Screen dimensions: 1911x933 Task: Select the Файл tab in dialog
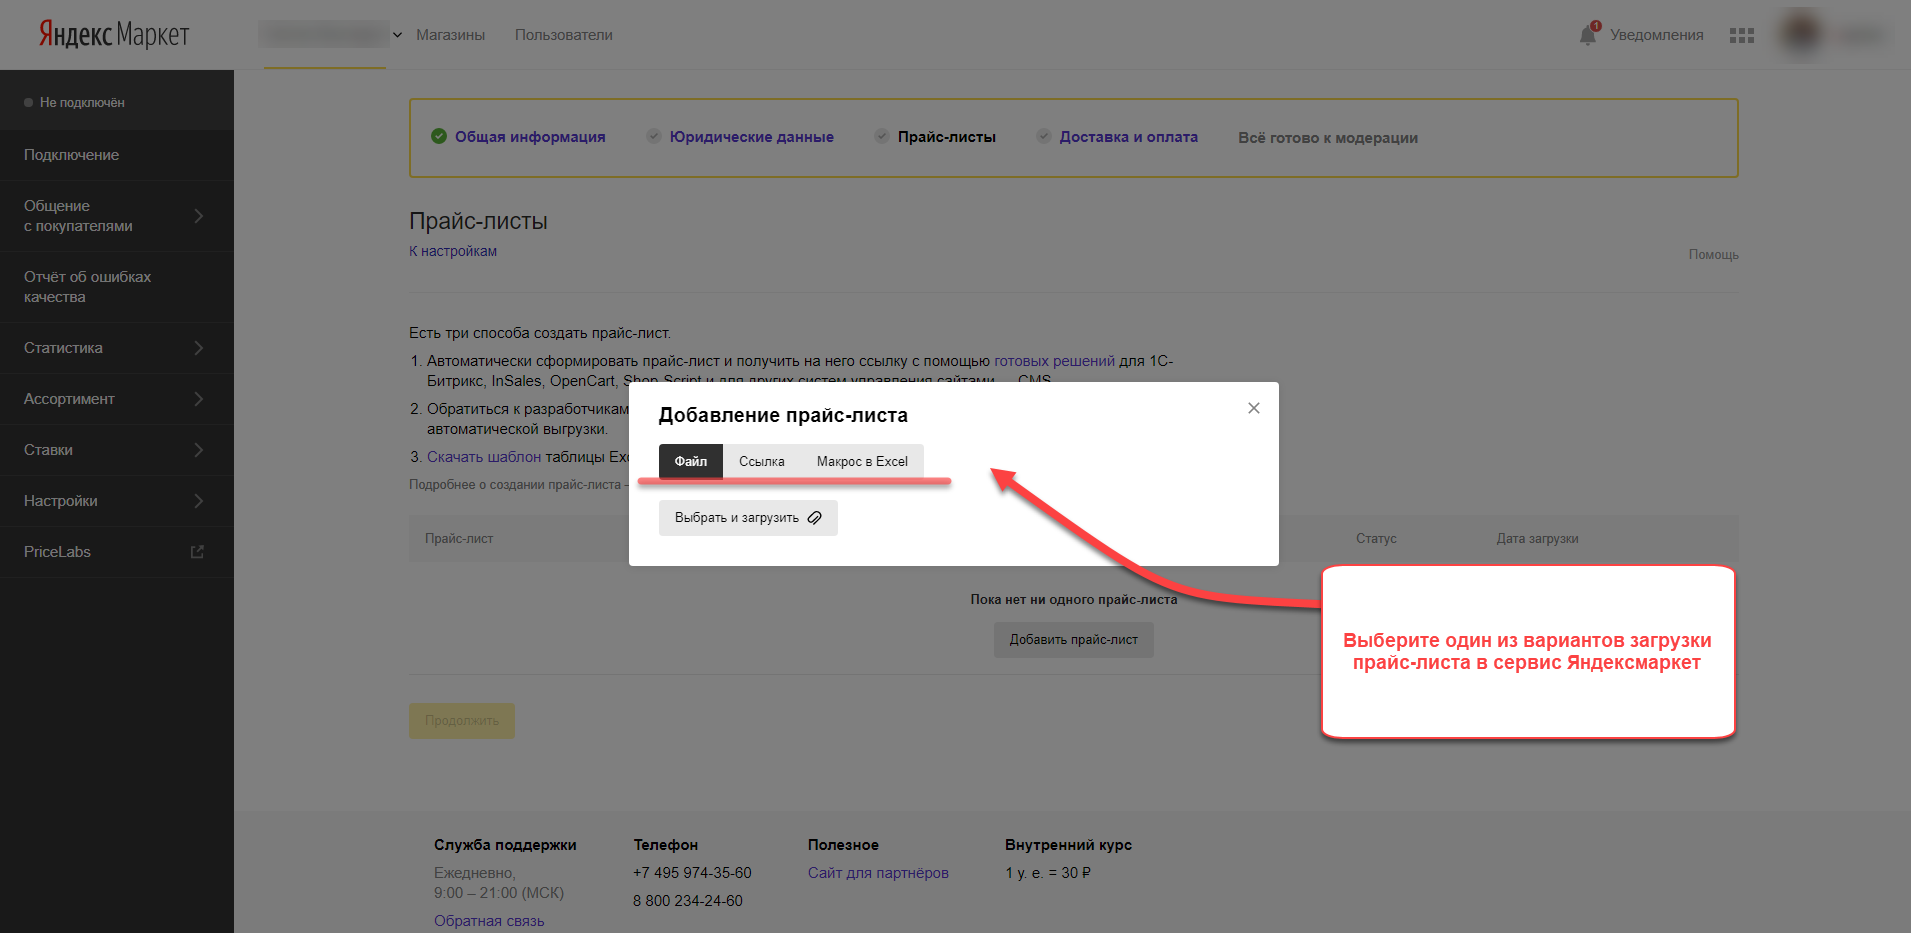[691, 461]
